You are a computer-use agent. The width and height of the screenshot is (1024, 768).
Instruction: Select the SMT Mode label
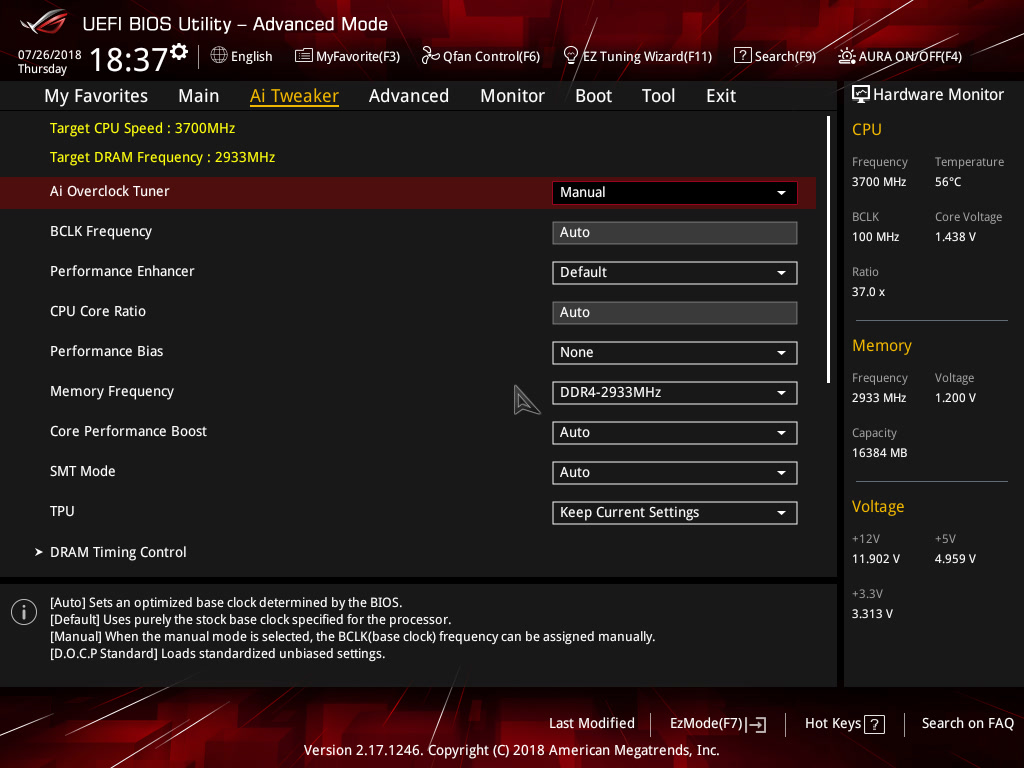82,472
